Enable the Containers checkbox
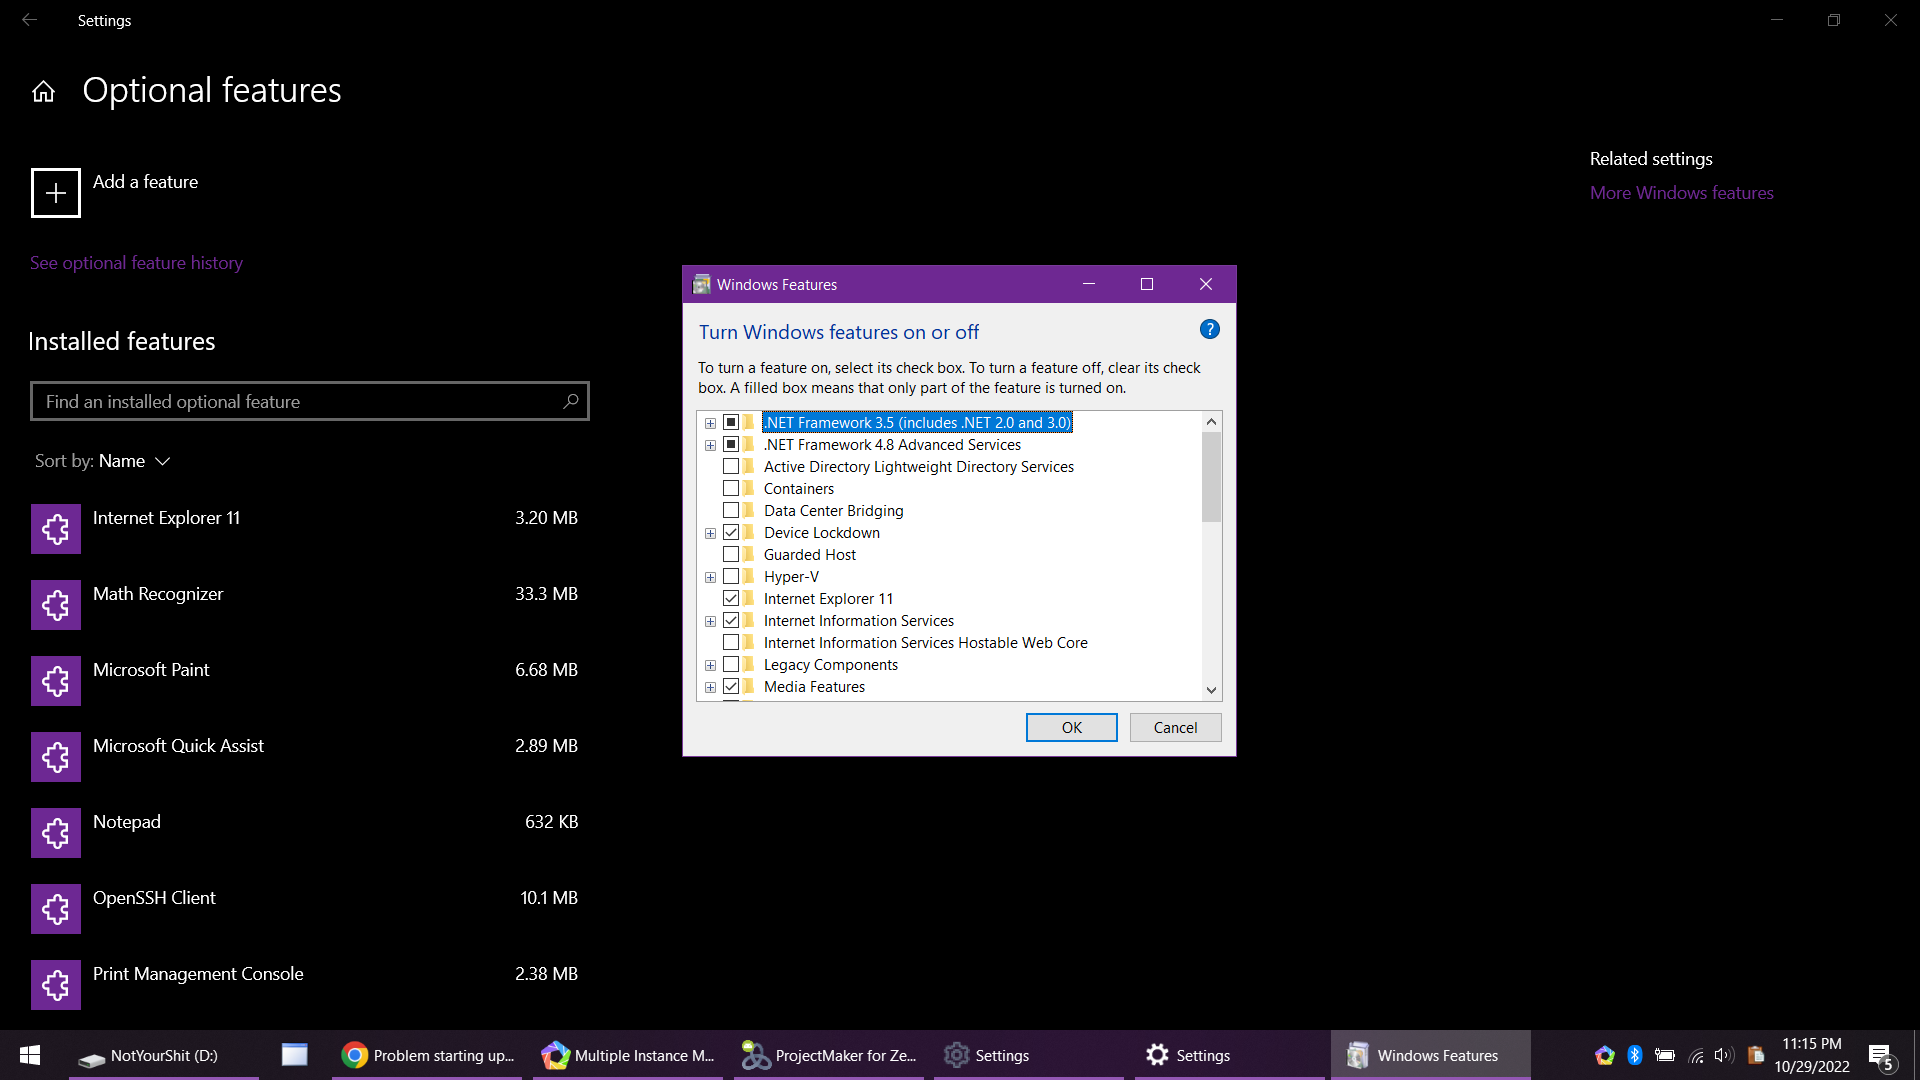This screenshot has width=1920, height=1080. [x=731, y=489]
